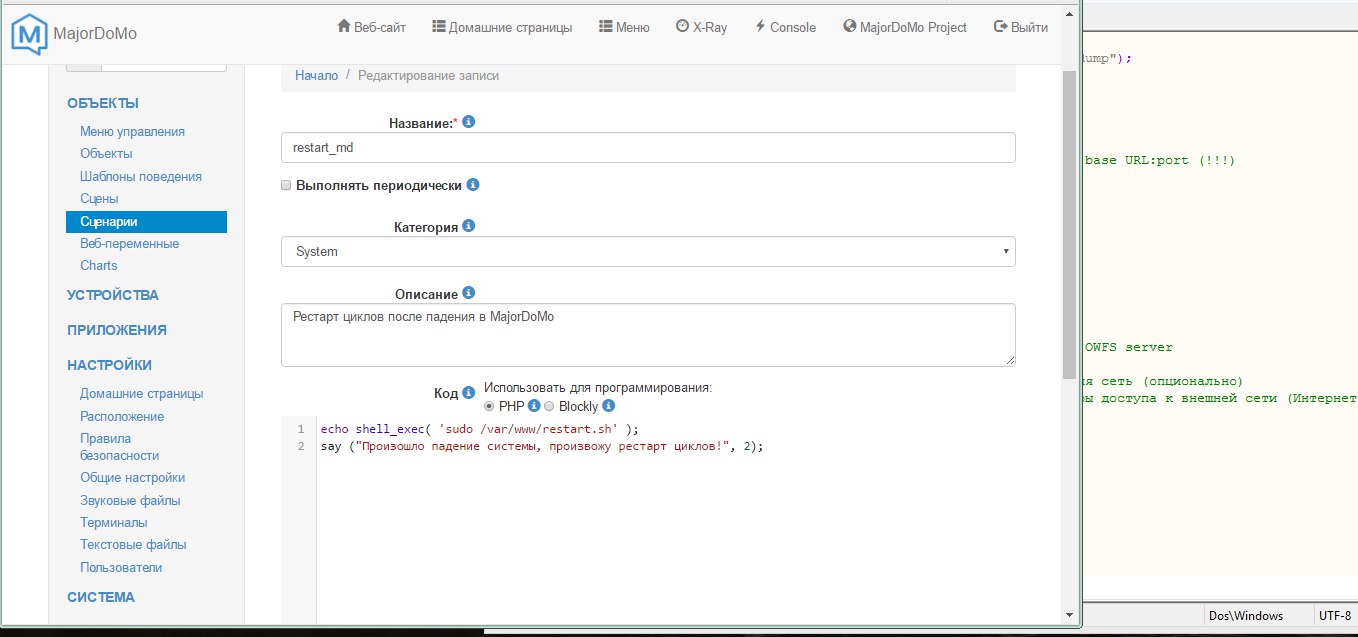Image resolution: width=1358 pixels, height=637 pixels.
Task: Click info icon next to Категория label
Action: (469, 226)
